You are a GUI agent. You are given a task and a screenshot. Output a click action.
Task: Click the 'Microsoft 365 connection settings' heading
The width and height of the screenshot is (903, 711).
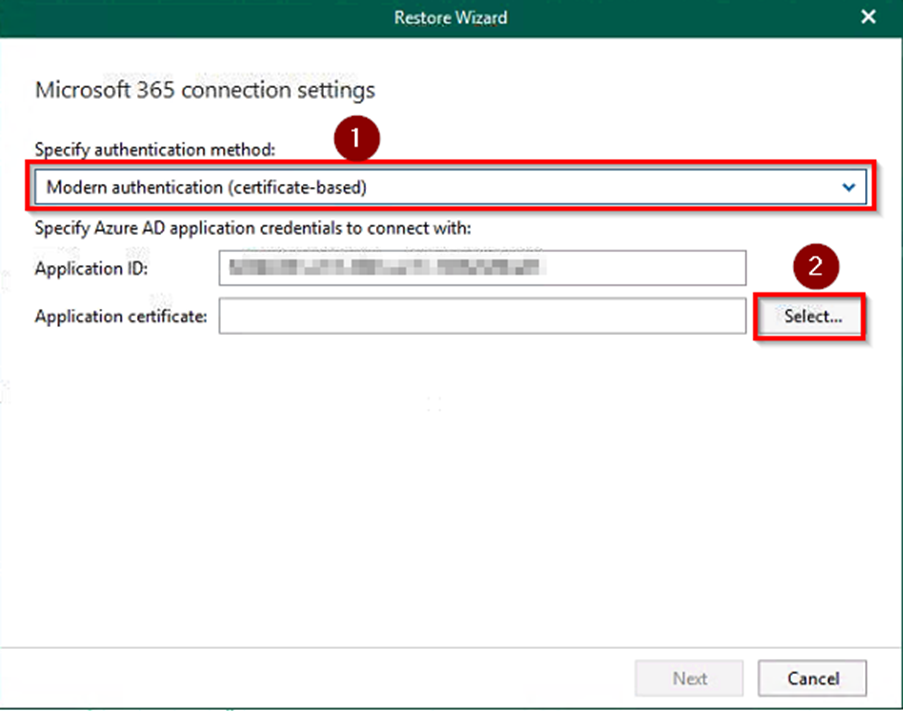(x=205, y=90)
